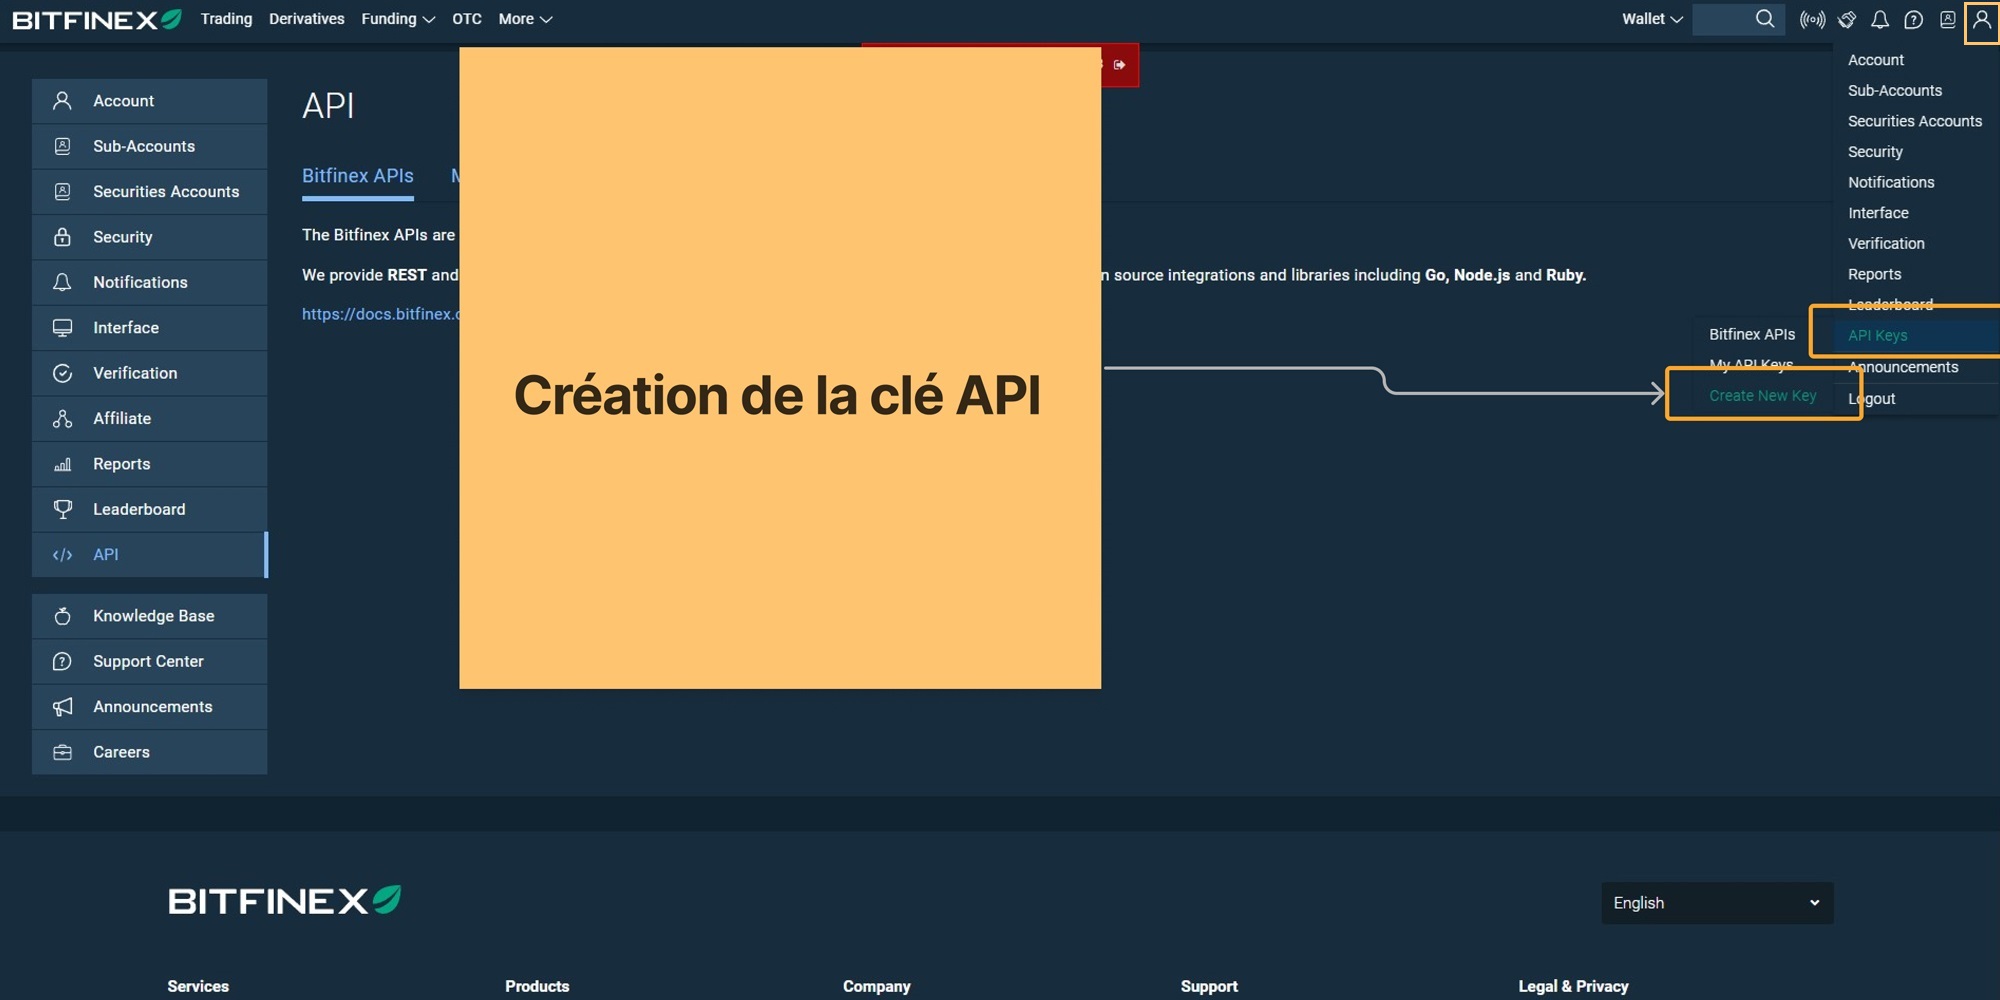
Task: Click the API code brackets icon in left sidebar
Action: pyautogui.click(x=62, y=555)
